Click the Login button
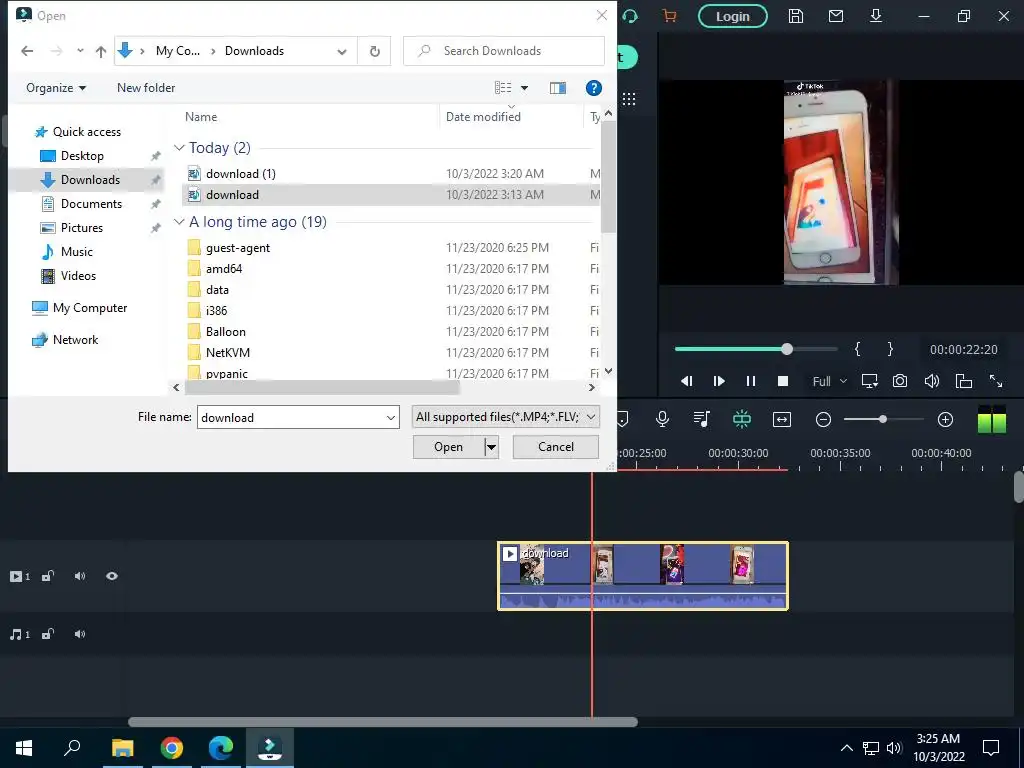The height and width of the screenshot is (768, 1024). tap(733, 16)
